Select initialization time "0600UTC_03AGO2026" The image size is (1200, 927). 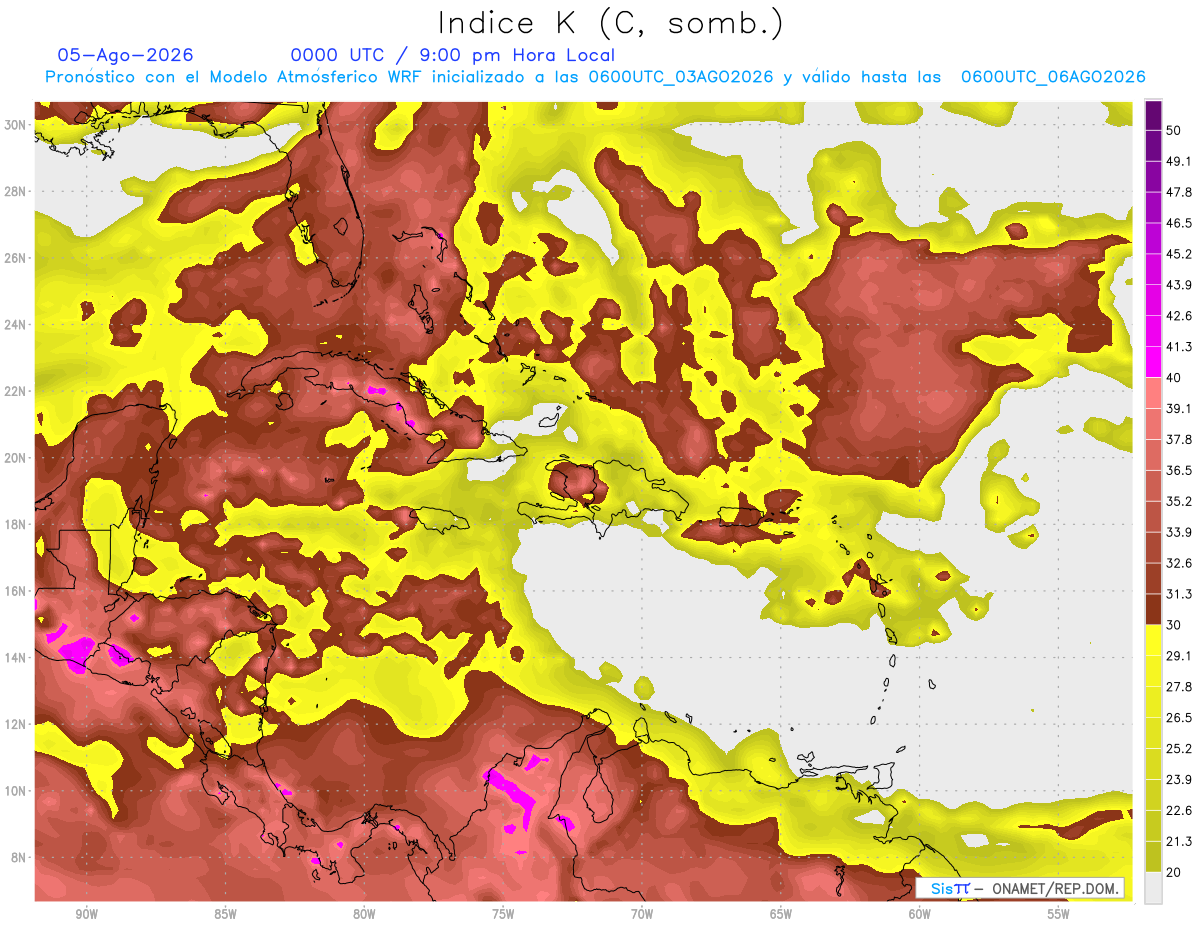point(681,77)
